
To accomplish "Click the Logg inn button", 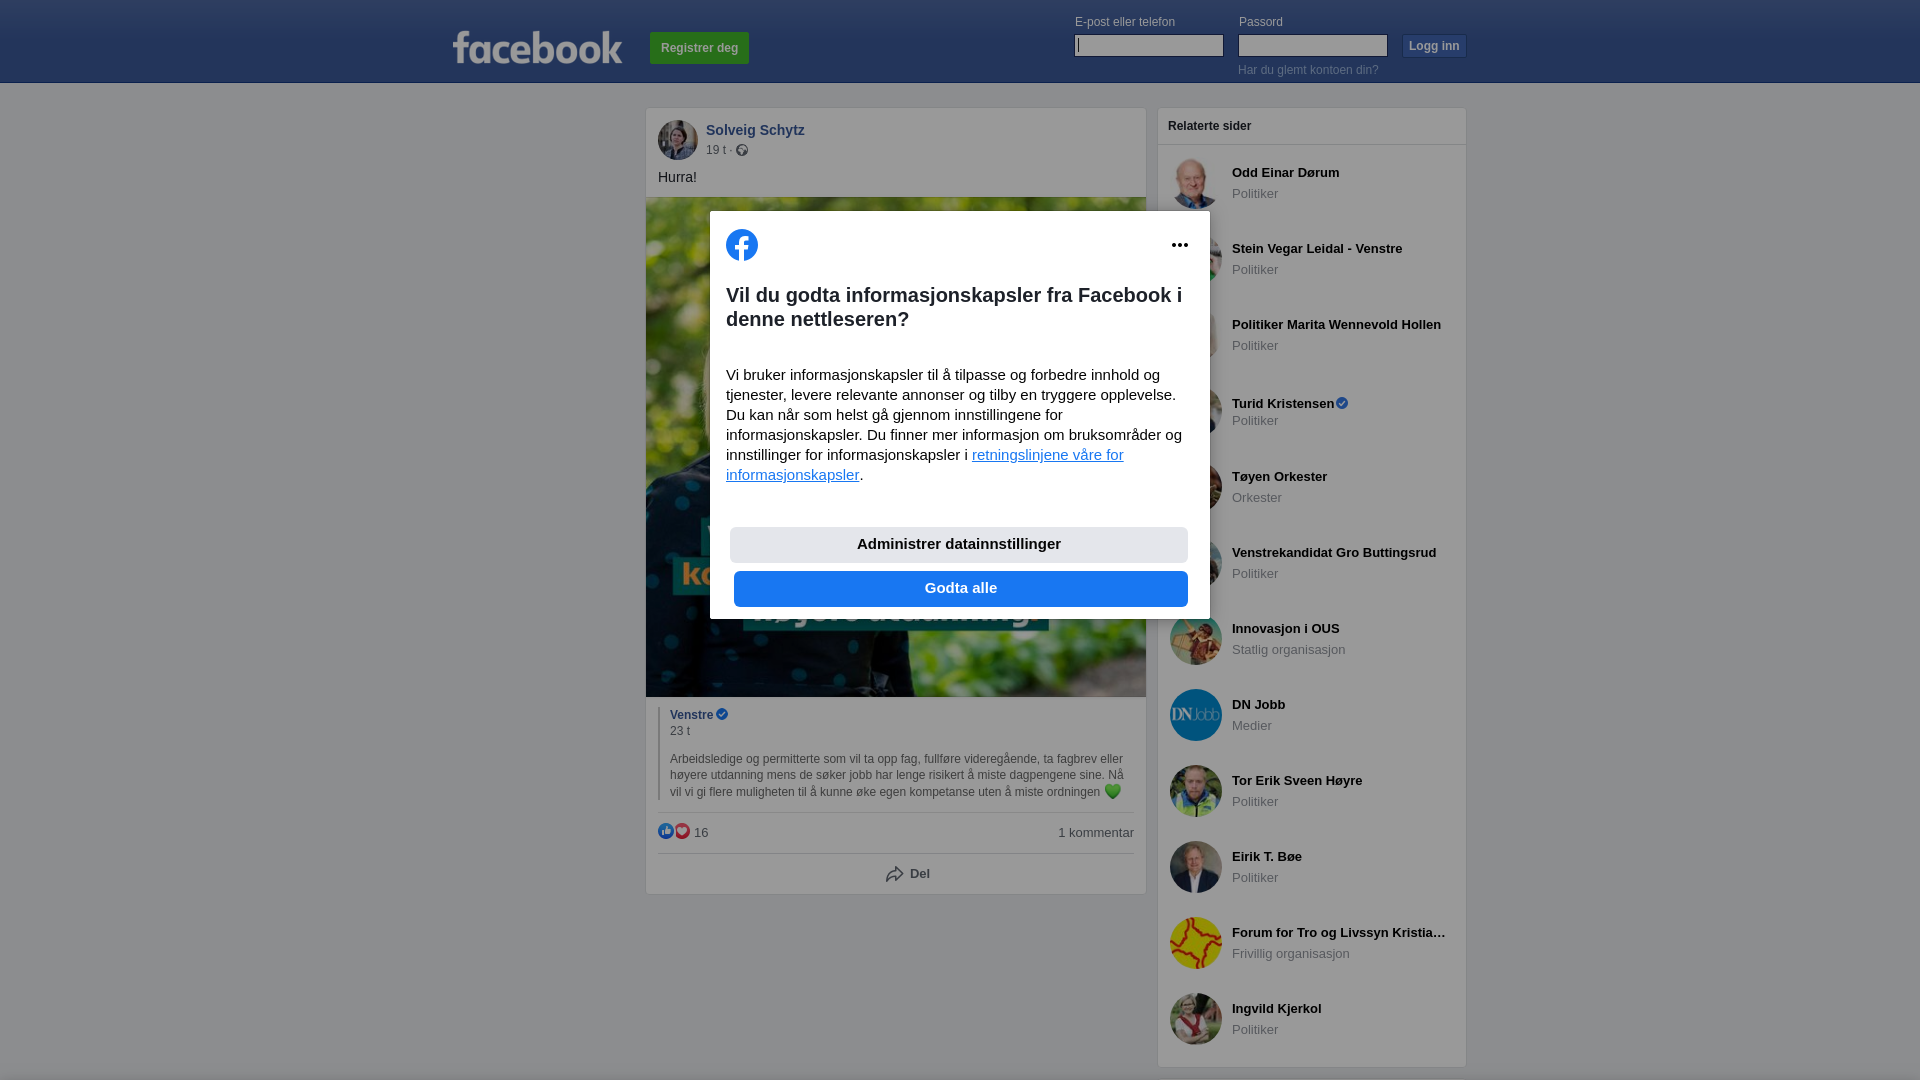I will [1434, 46].
